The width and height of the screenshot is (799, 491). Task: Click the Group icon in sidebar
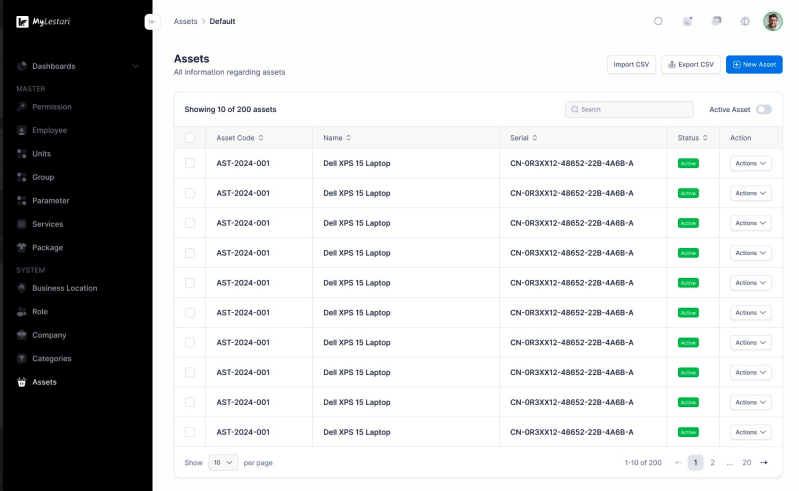click(x=21, y=177)
